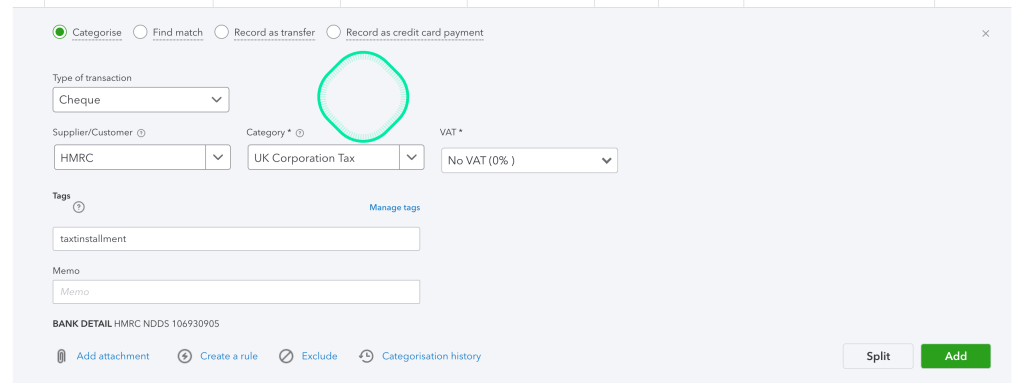Close the transaction detail panel
Screen dimensions: 1022x383
(986, 33)
